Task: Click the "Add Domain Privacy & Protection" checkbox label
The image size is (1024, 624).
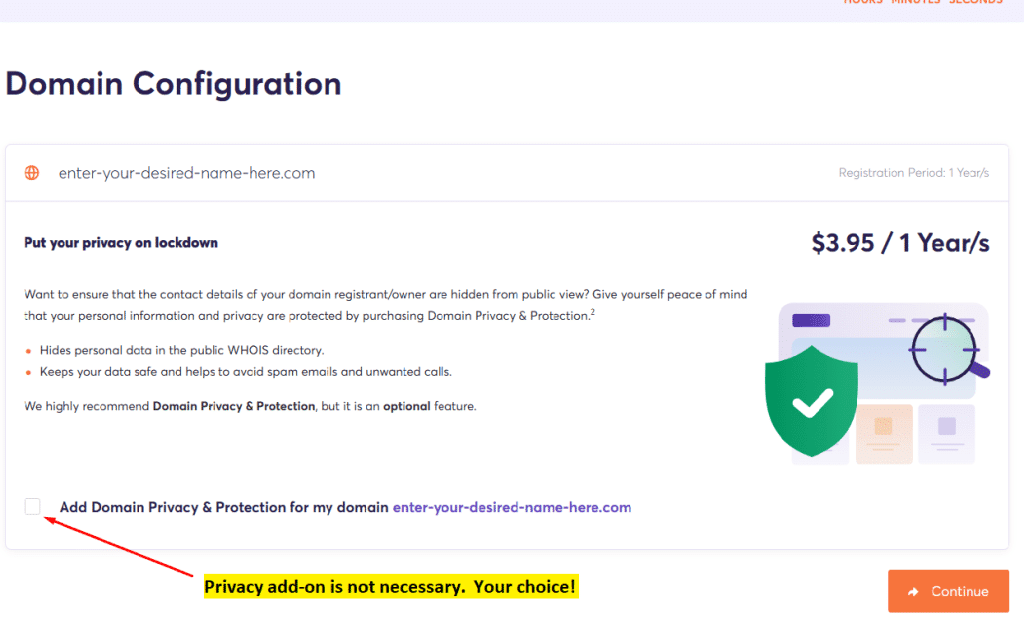Action: click(x=223, y=507)
